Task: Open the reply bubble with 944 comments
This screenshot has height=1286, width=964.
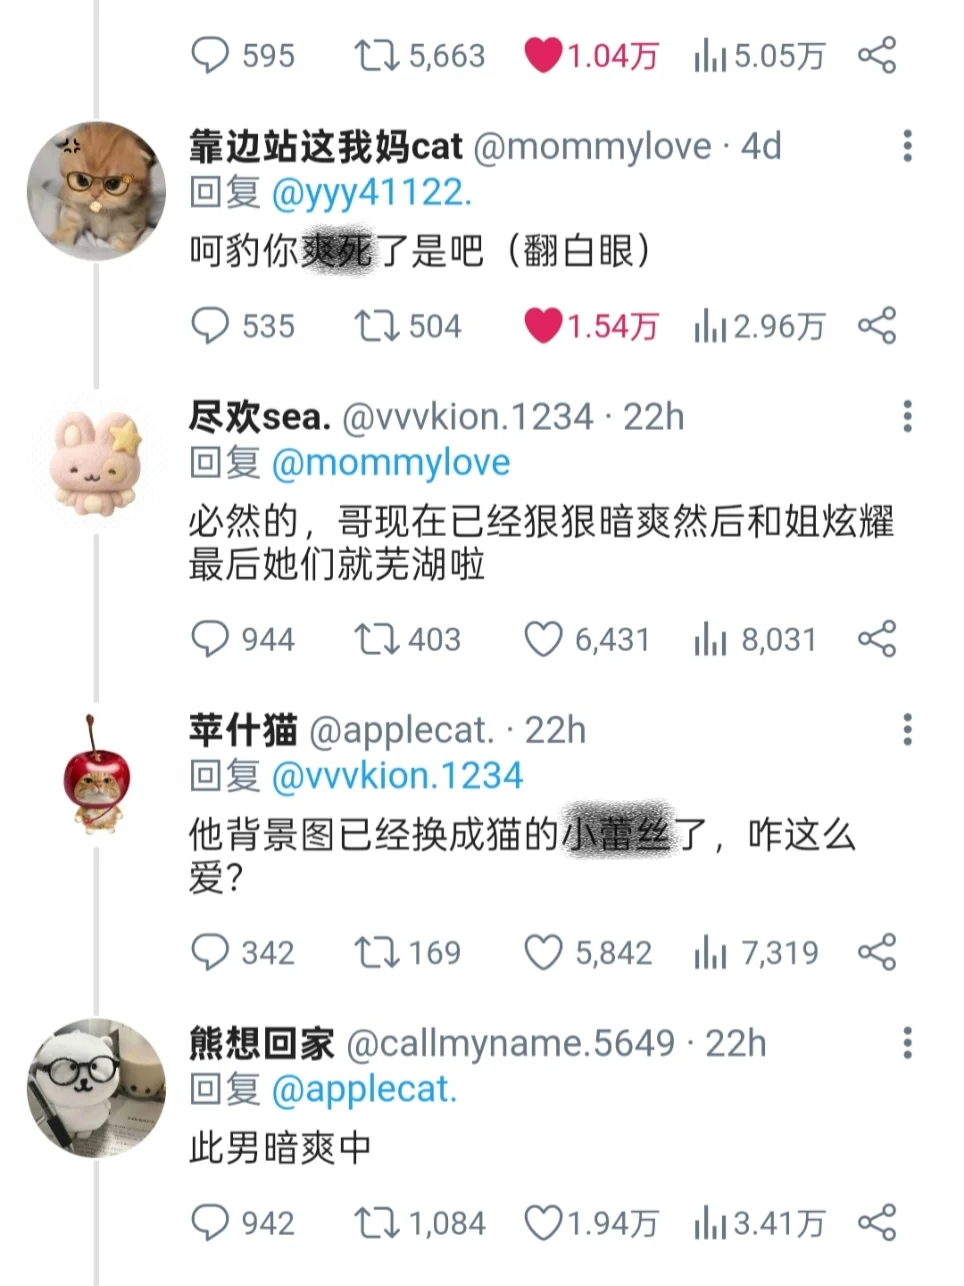Action: (242, 639)
